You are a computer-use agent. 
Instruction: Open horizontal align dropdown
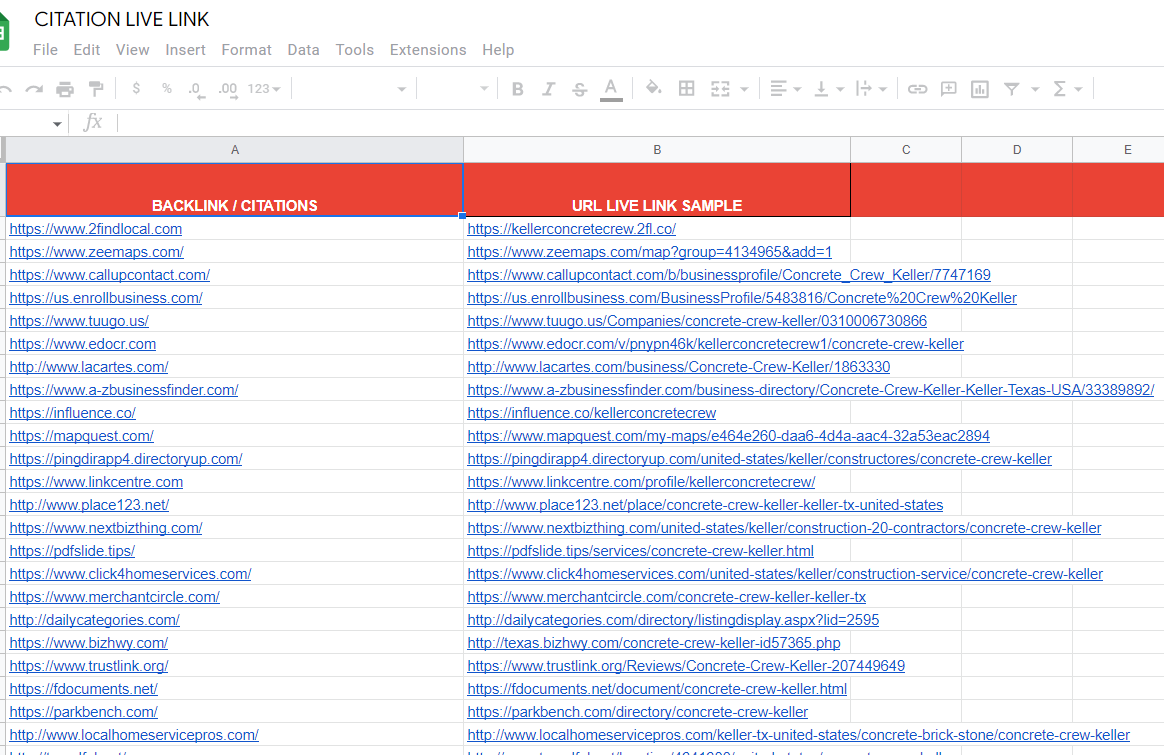coord(785,89)
